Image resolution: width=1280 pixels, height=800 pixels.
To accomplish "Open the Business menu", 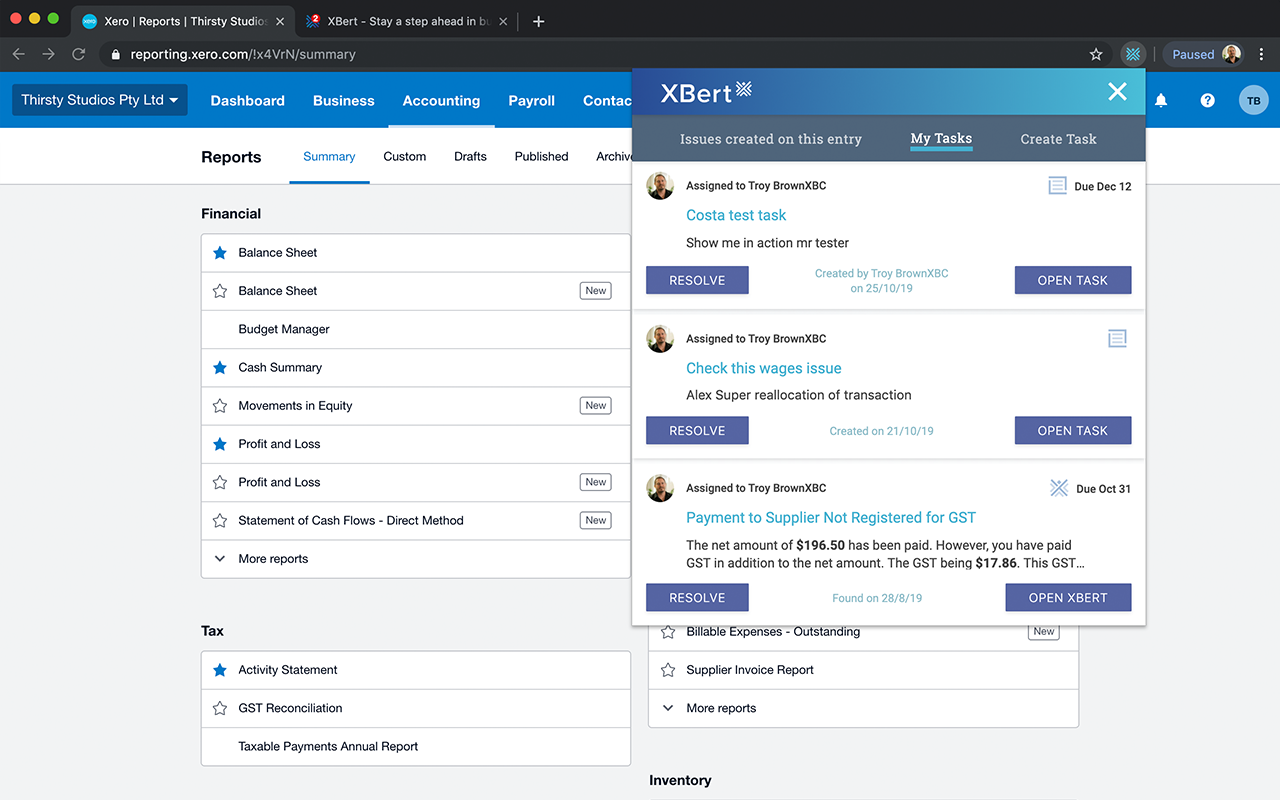I will coord(343,100).
